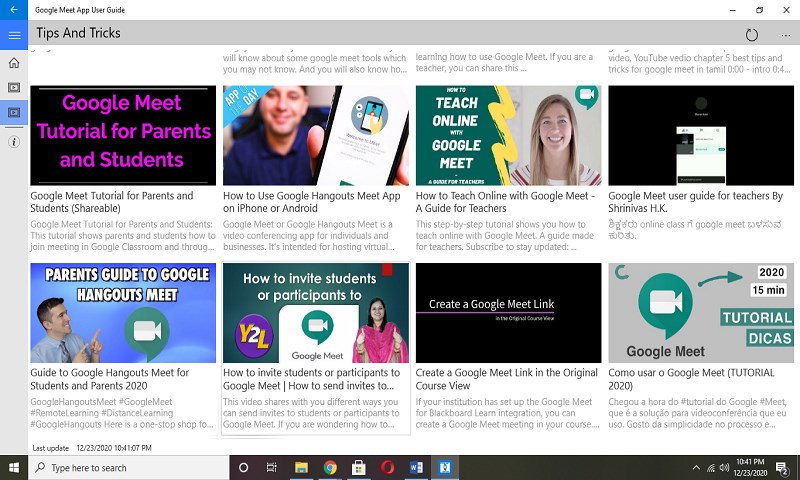Screen dimensions: 800x480
Task: Click the Type here to search box
Action: [128, 467]
